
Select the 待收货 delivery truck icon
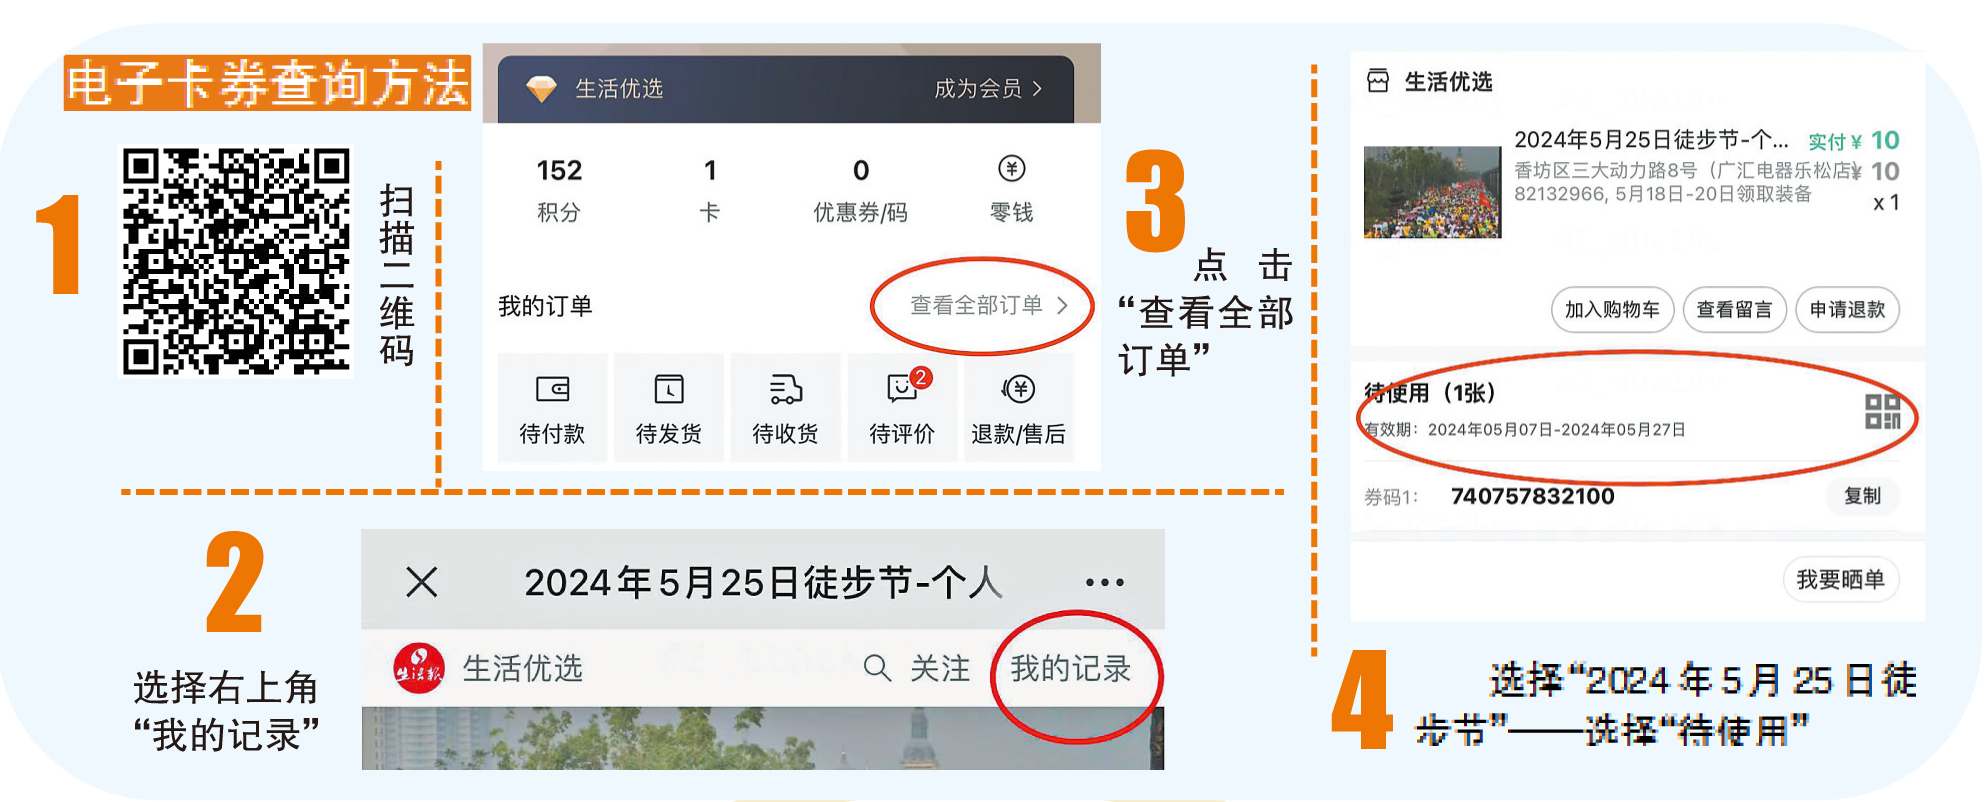coord(786,389)
